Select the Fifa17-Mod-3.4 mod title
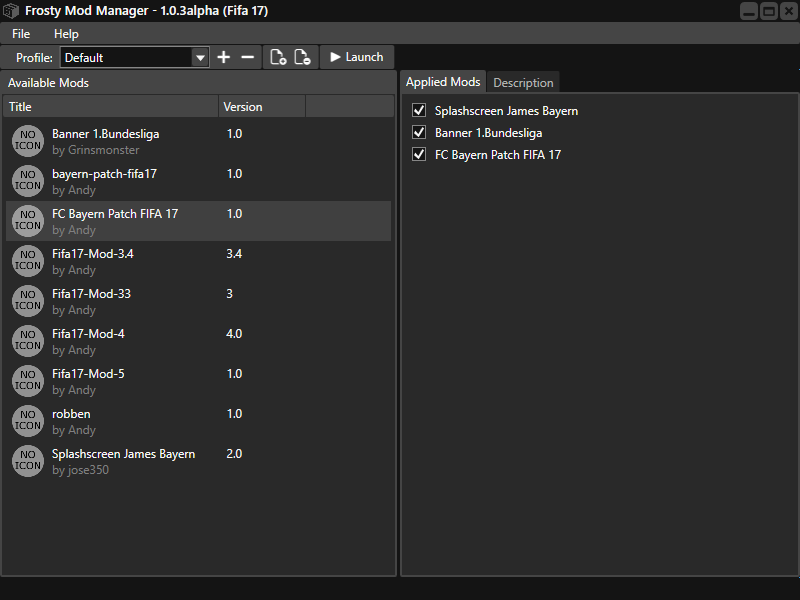The image size is (800, 600). pyautogui.click(x=93, y=254)
